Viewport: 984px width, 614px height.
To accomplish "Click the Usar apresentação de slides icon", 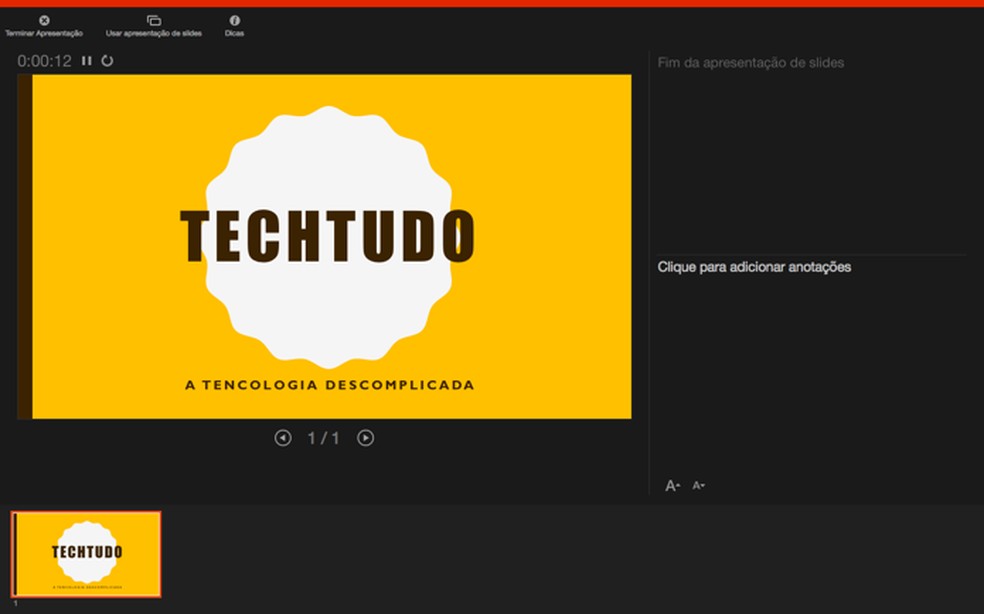I will [154, 21].
